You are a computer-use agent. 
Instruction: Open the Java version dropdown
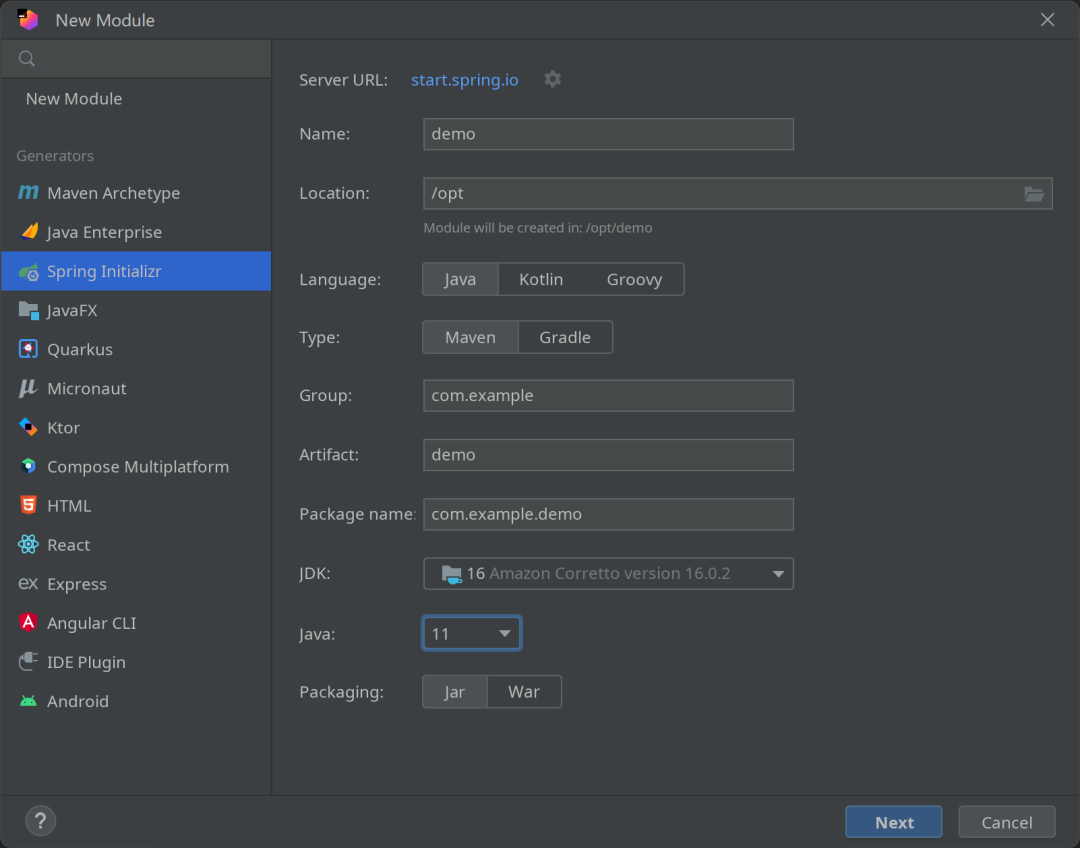472,633
